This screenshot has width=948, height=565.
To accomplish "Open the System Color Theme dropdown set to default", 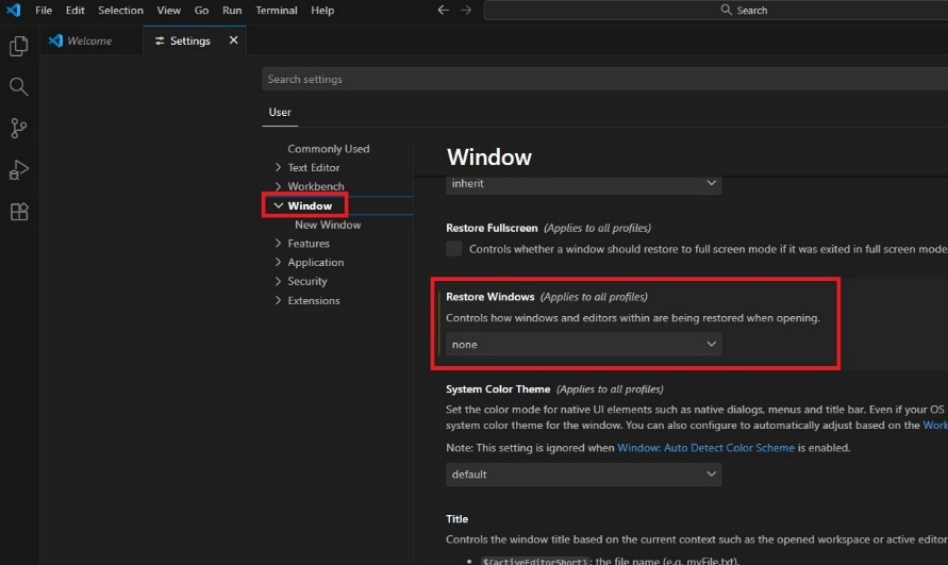I will pyautogui.click(x=583, y=474).
